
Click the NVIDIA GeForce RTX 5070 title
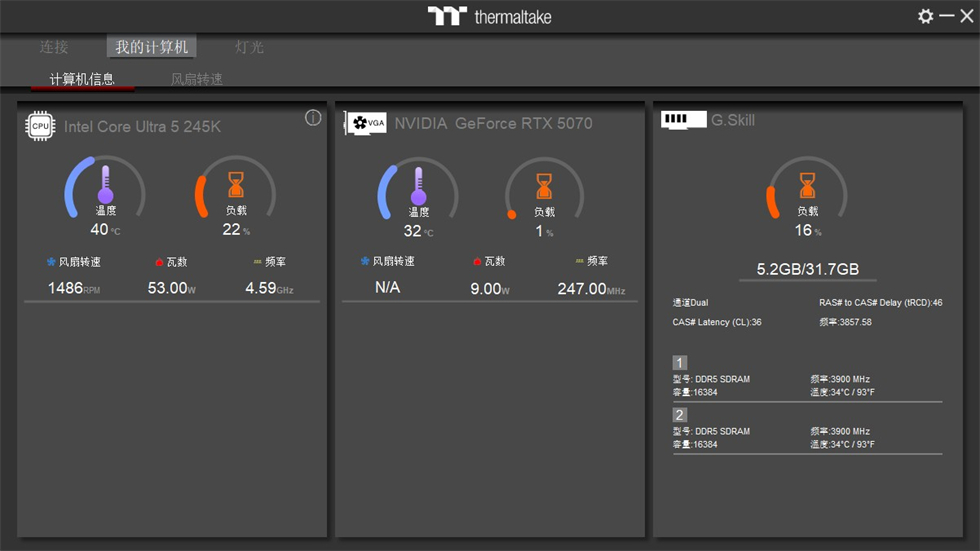(x=493, y=123)
